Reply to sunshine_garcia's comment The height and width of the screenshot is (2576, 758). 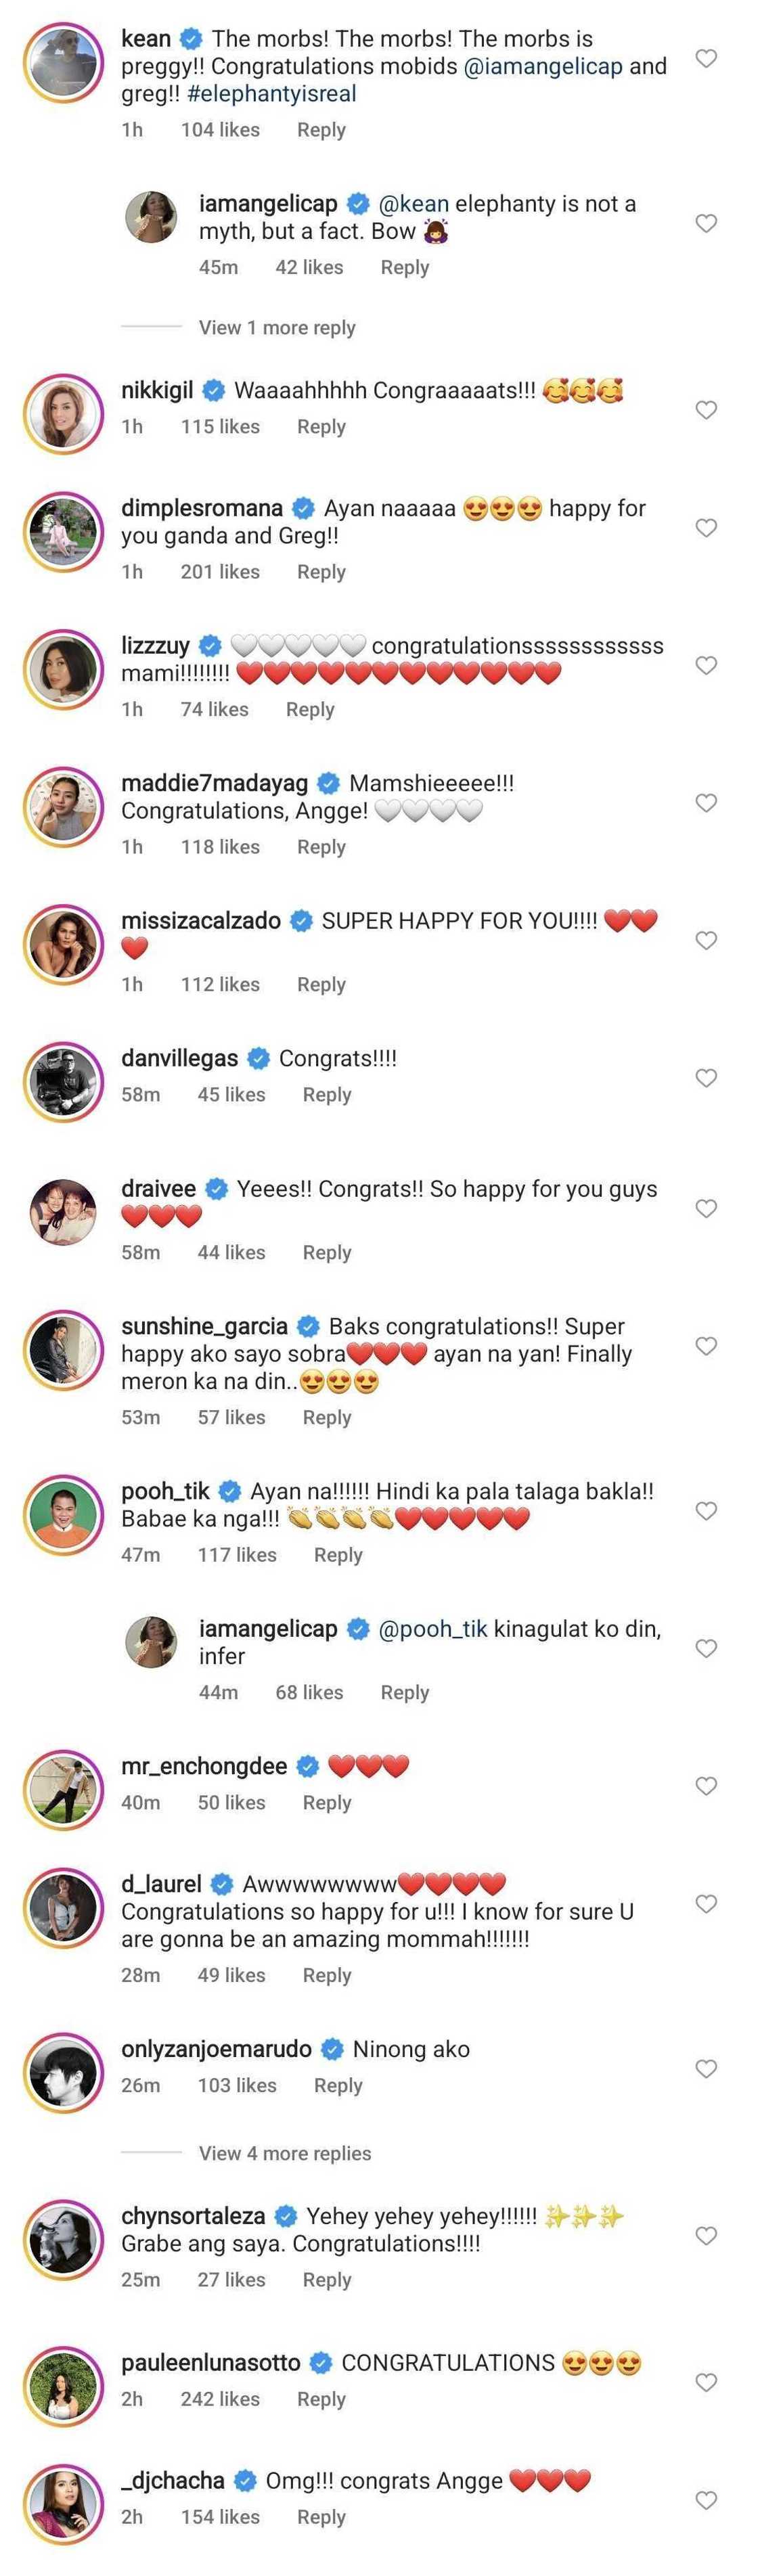point(327,1417)
